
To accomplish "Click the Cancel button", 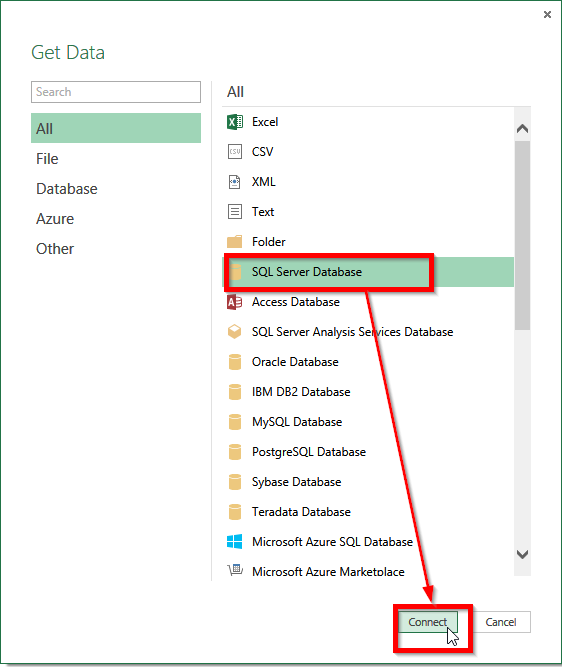I will 501,622.
